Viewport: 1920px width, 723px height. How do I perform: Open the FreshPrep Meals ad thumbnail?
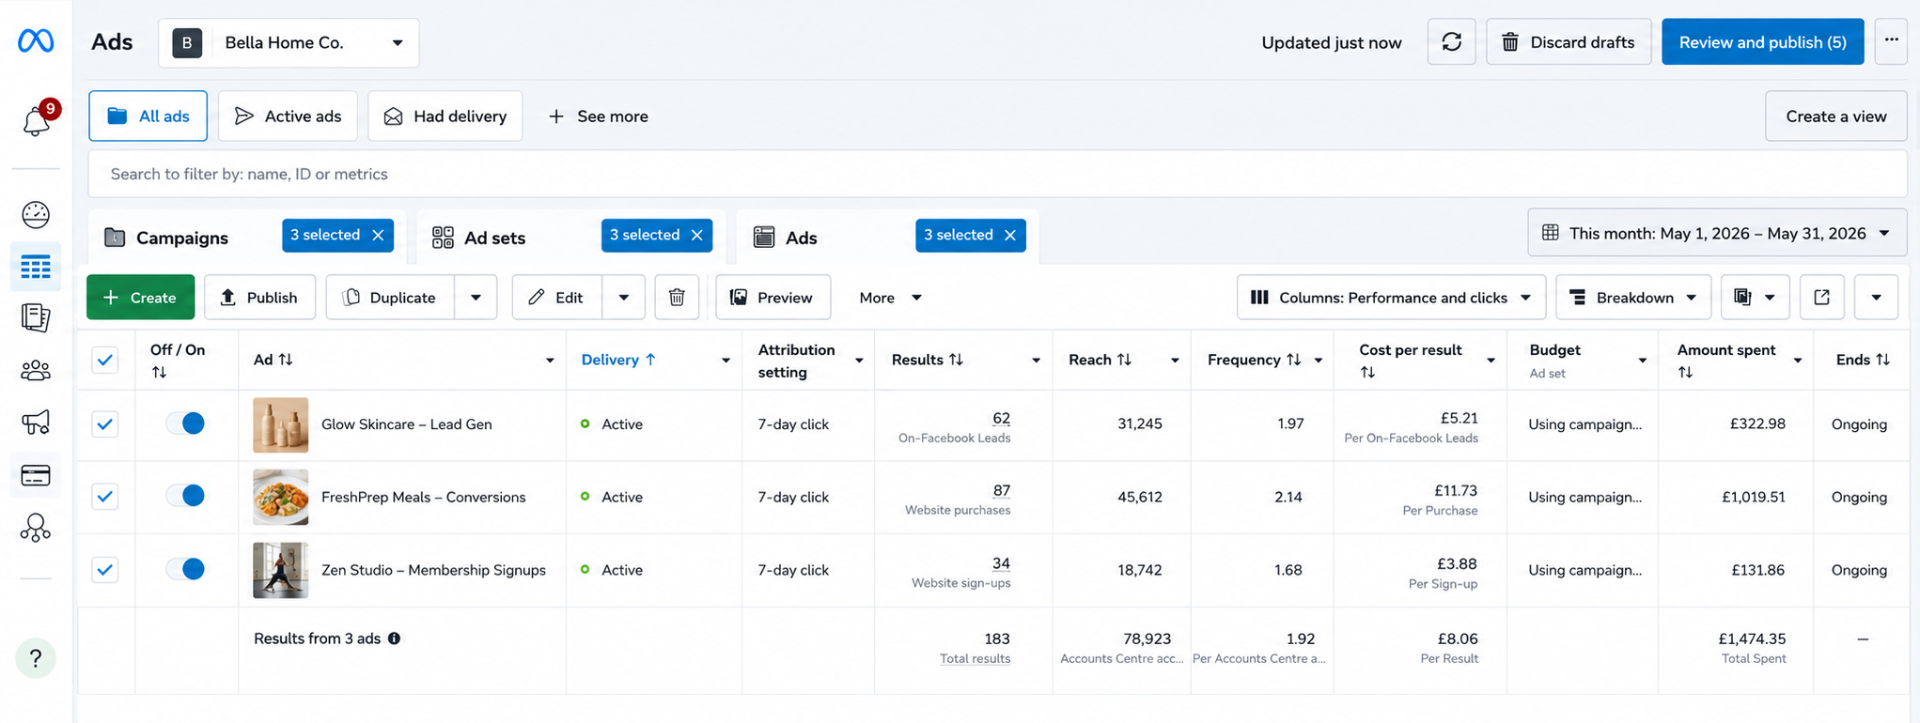pos(281,497)
